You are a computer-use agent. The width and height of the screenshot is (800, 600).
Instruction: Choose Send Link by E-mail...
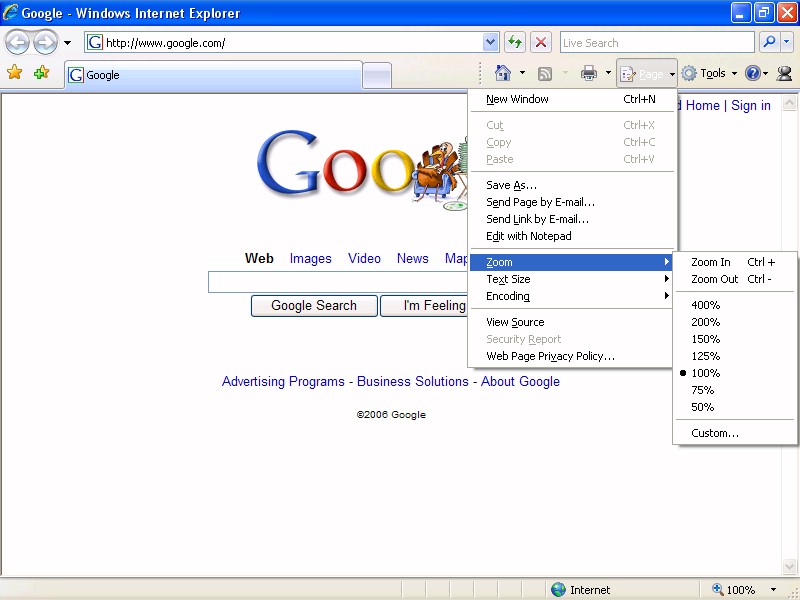tap(571, 219)
